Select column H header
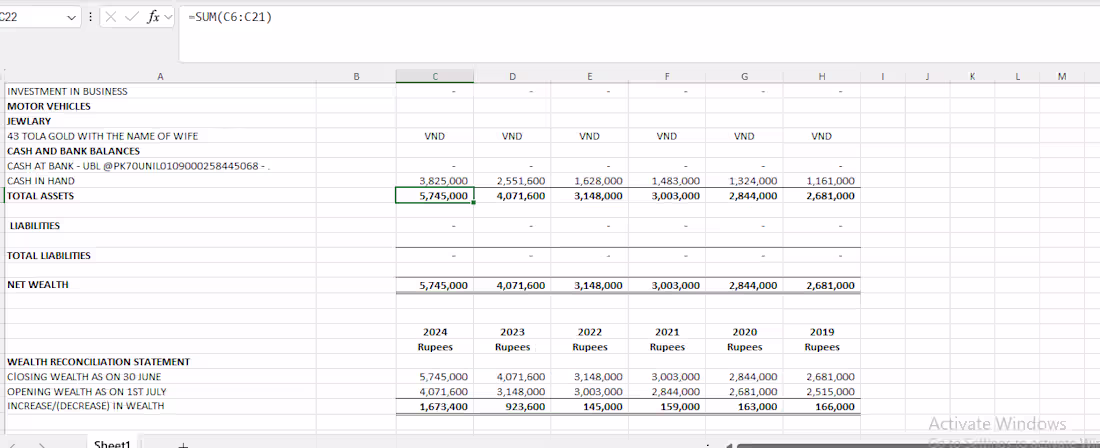This screenshot has height=448, width=1100. click(x=821, y=76)
